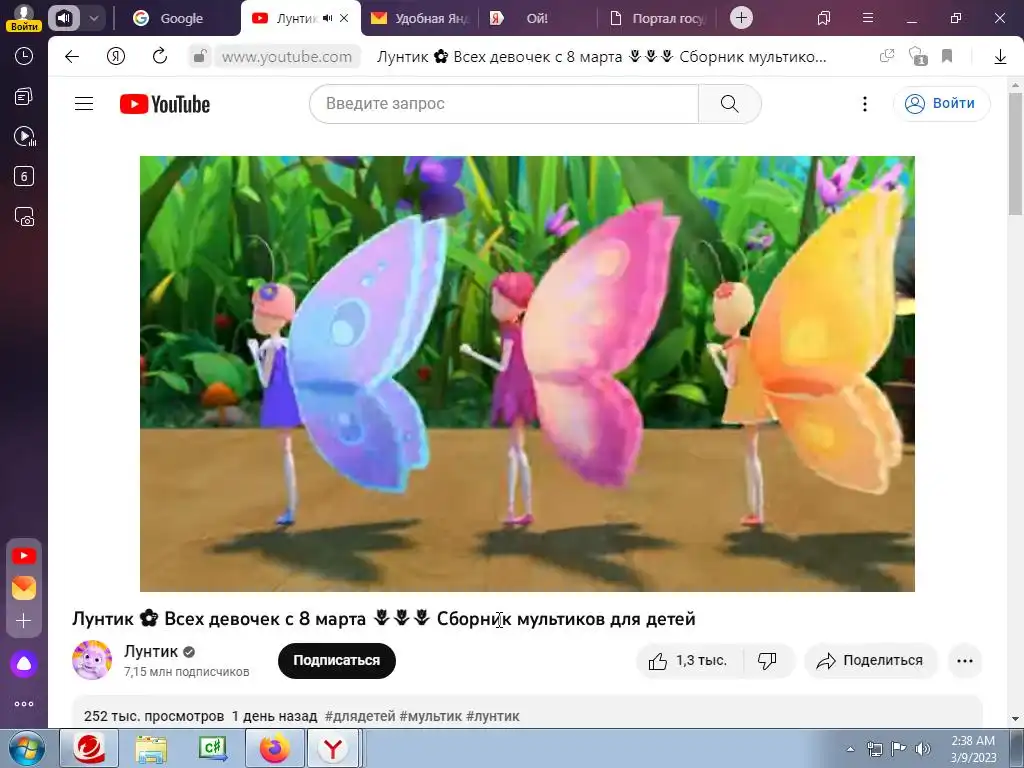Open media player icon in left sidebar
The image size is (1024, 768).
24,136
